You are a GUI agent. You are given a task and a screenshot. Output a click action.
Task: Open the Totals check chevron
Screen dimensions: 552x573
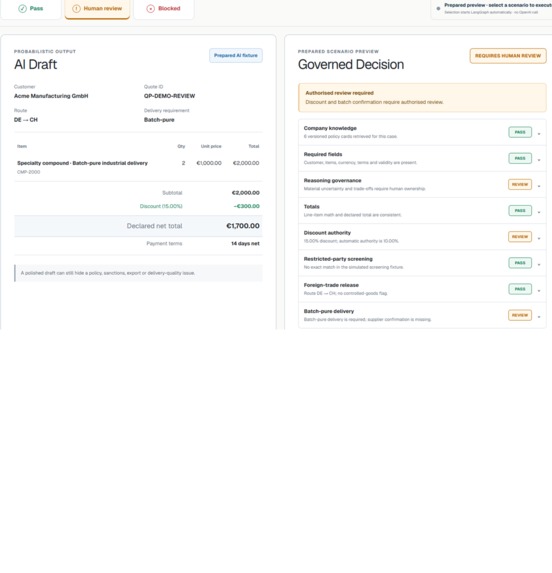[539, 212]
